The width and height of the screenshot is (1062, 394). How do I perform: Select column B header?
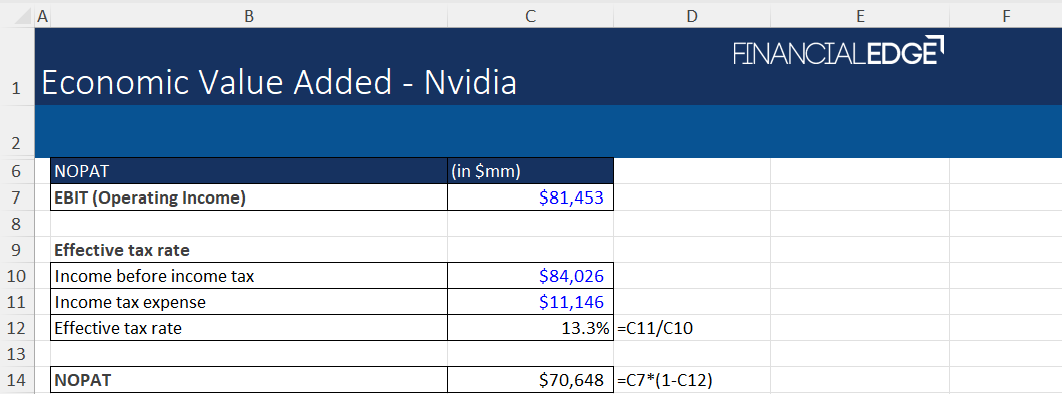pos(249,16)
